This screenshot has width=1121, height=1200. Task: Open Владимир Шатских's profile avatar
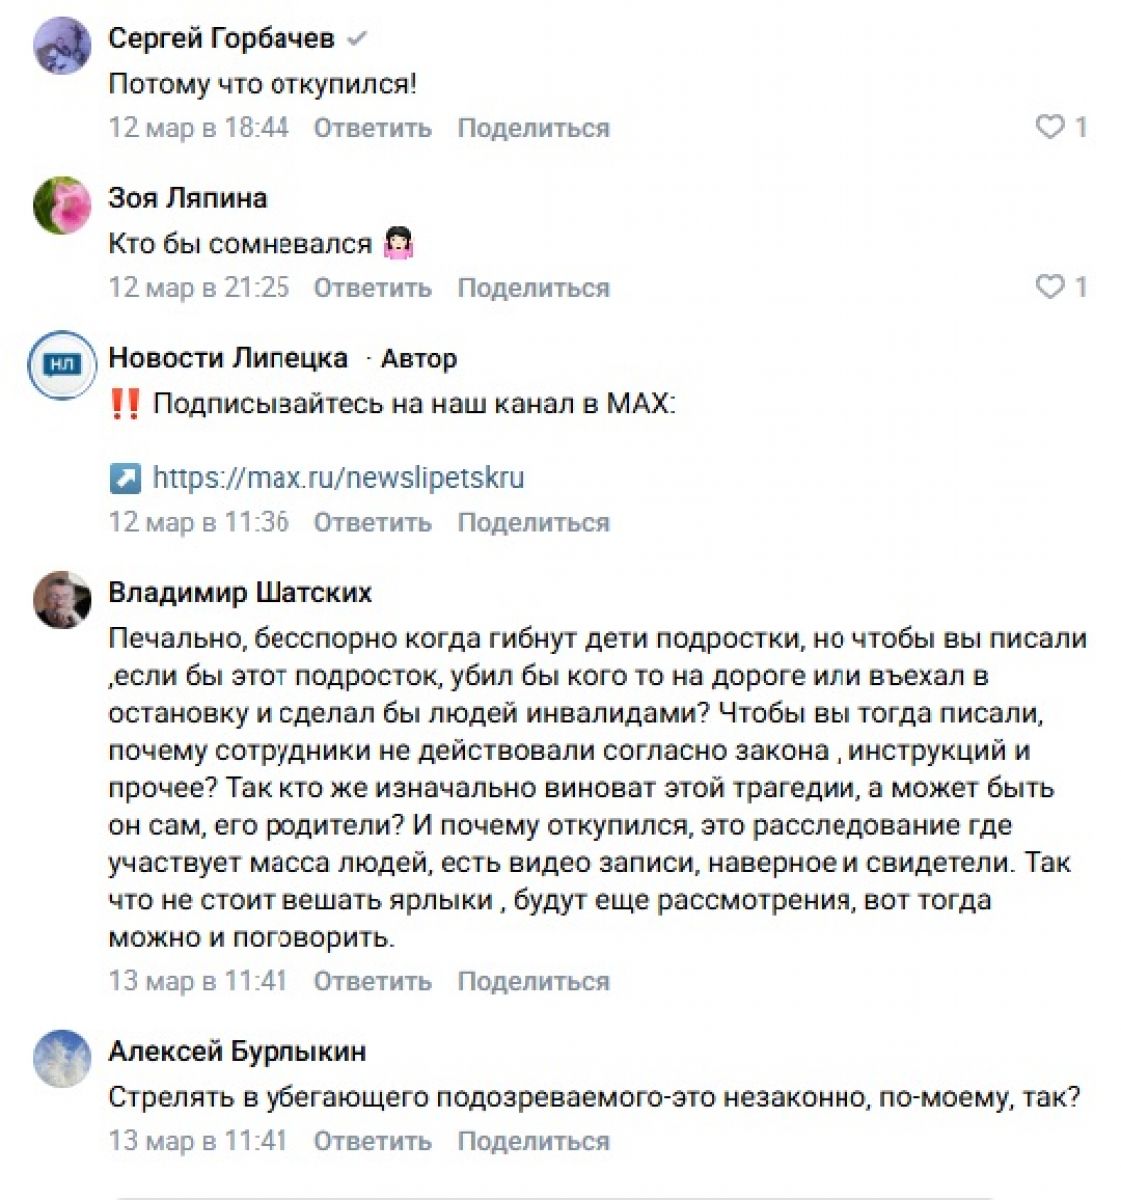tap(62, 600)
